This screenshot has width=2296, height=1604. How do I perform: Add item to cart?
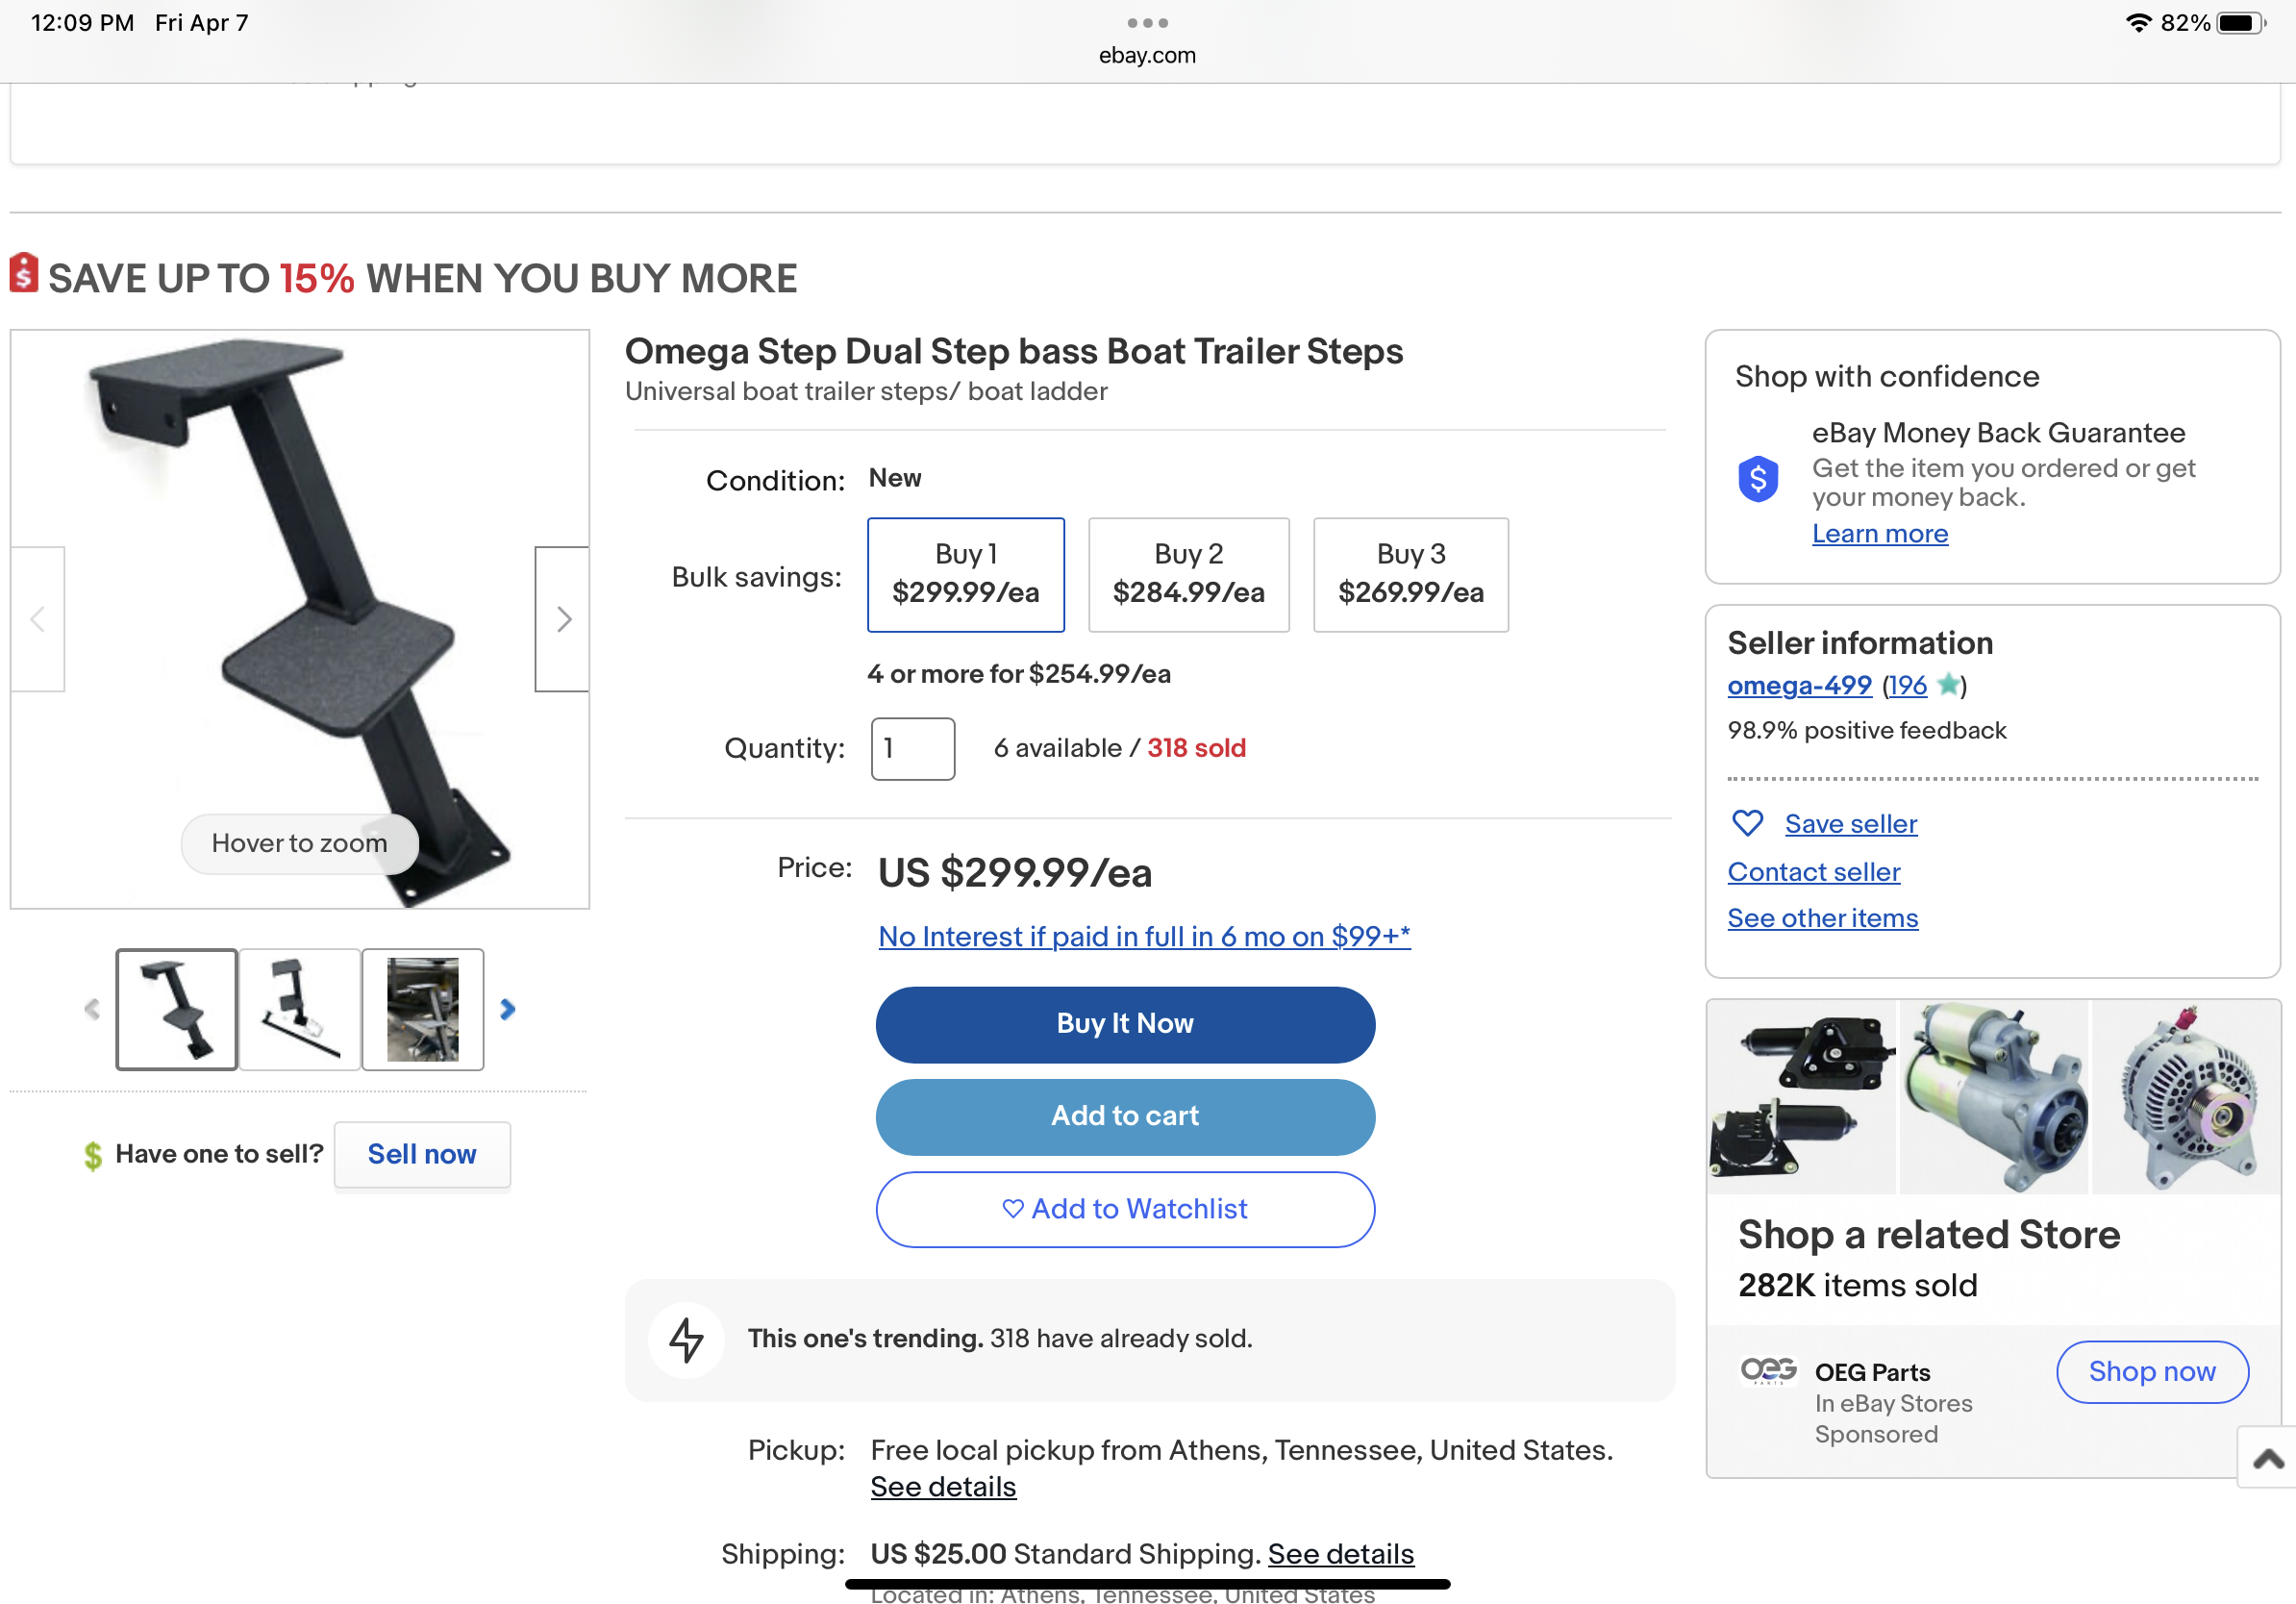pos(1124,1116)
